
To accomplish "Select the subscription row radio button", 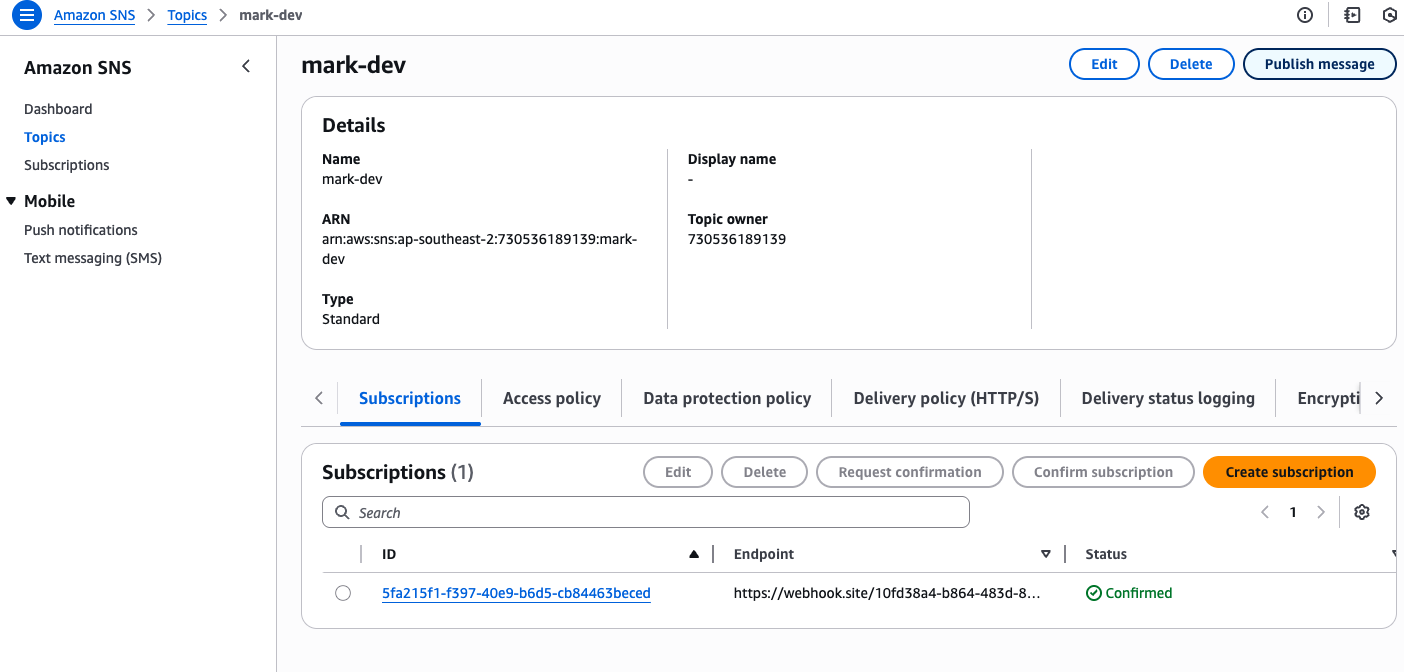I will pyautogui.click(x=343, y=593).
